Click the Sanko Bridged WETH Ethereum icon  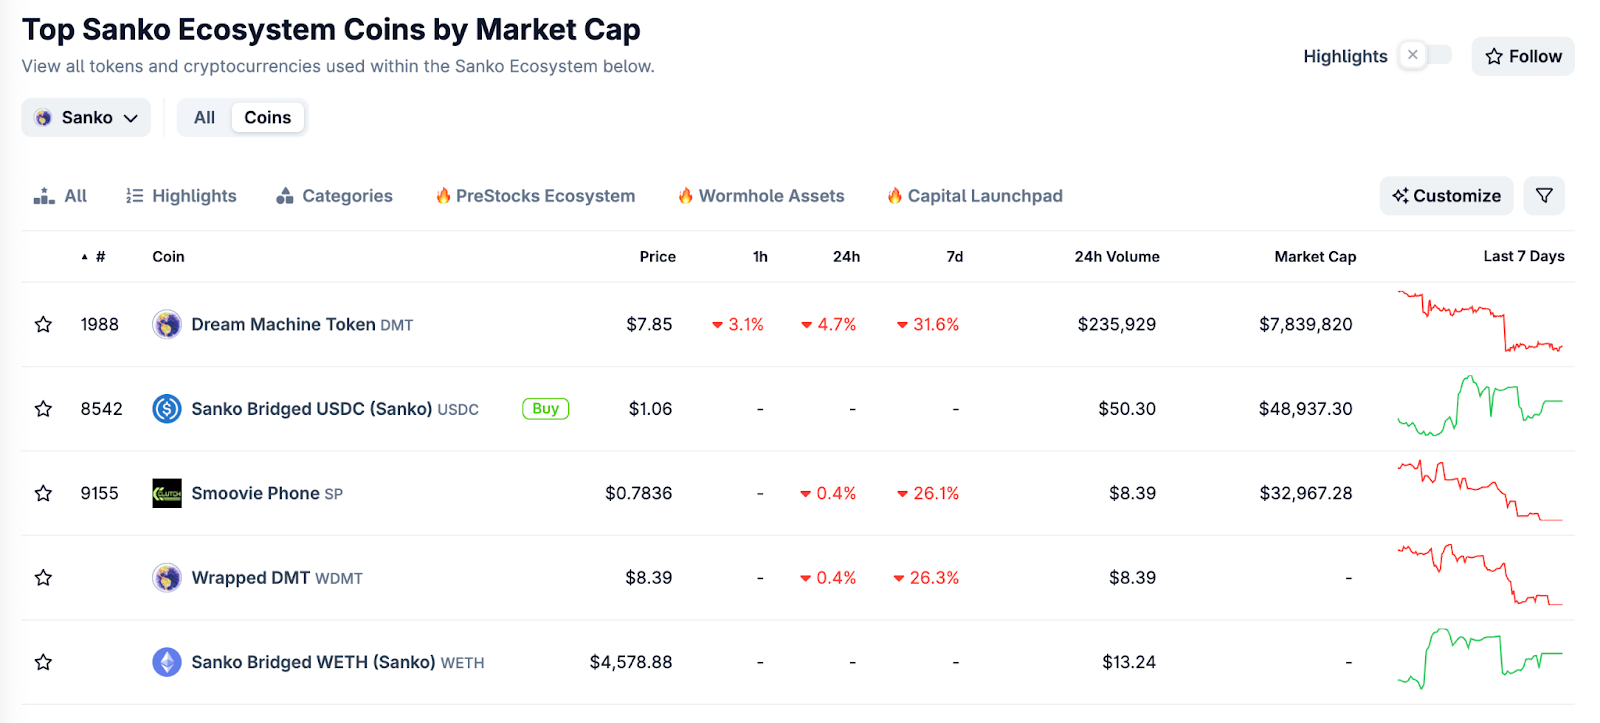tap(166, 662)
